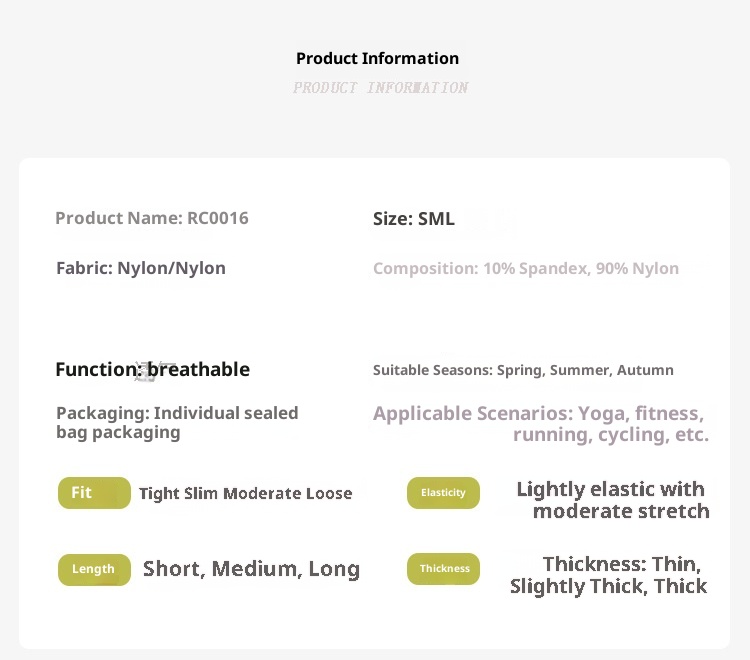Select the Composition 10% Spandex text
Screen dimensions: 750x660
coord(526,268)
